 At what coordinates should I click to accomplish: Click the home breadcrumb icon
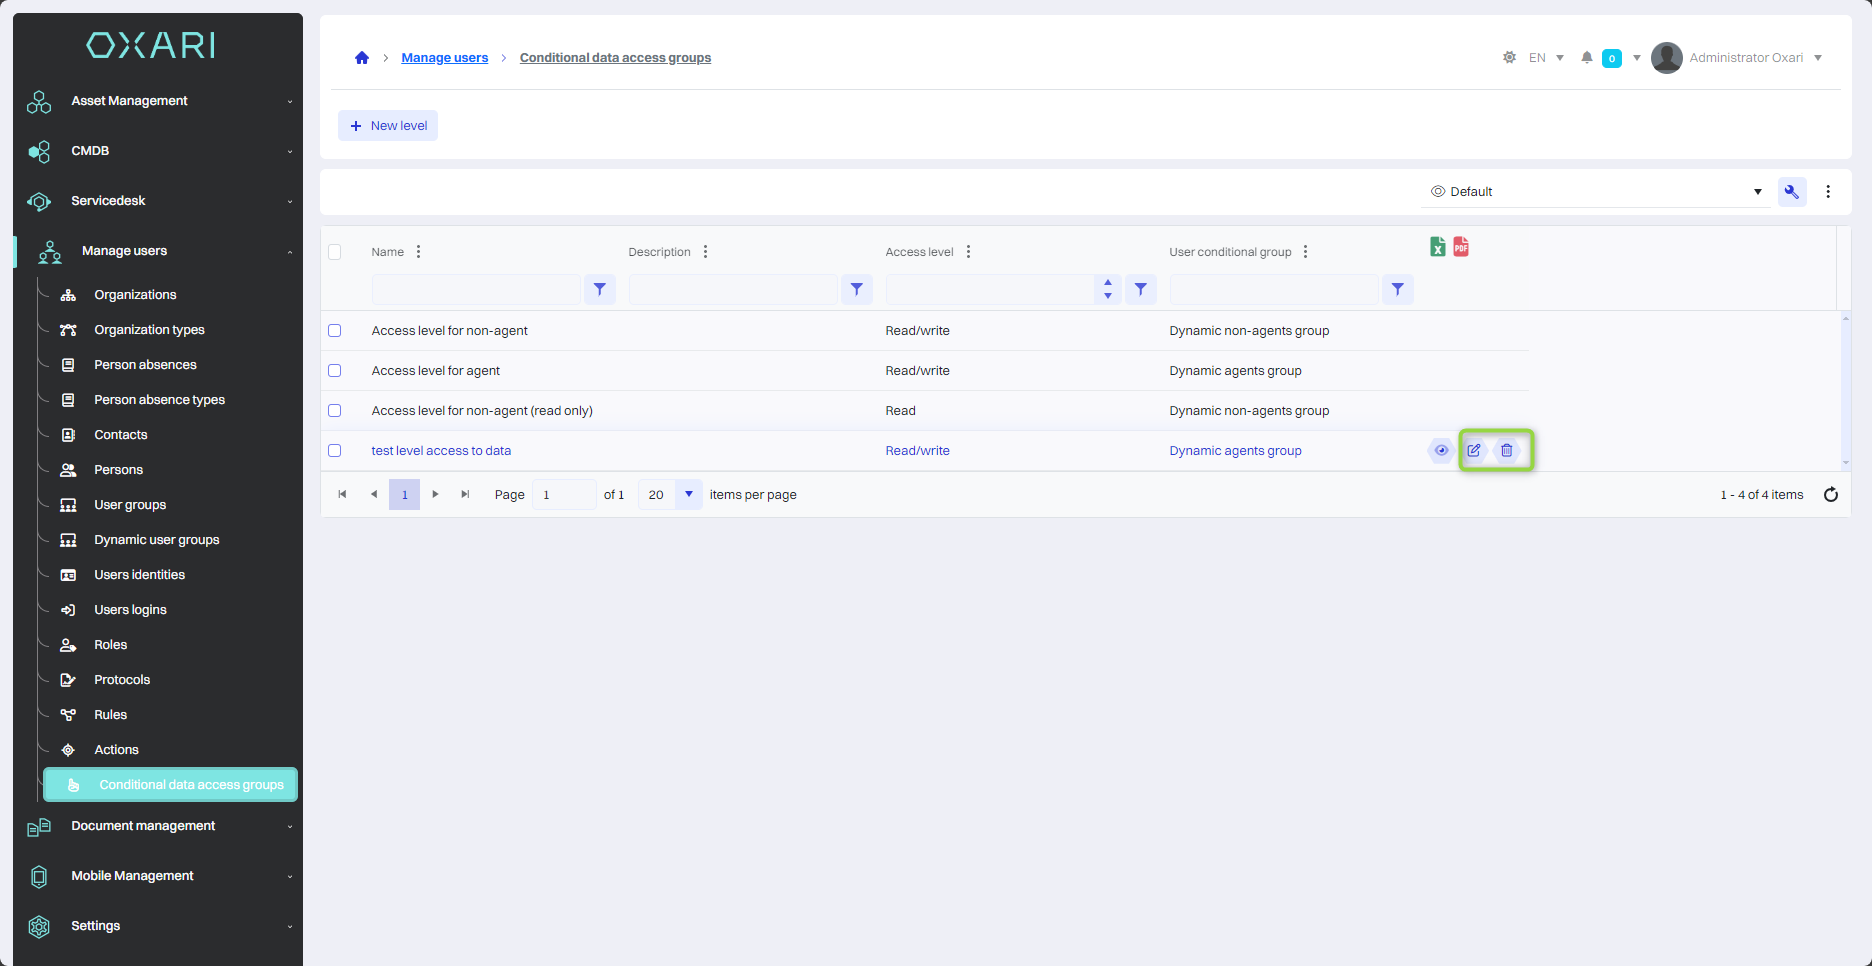tap(362, 58)
